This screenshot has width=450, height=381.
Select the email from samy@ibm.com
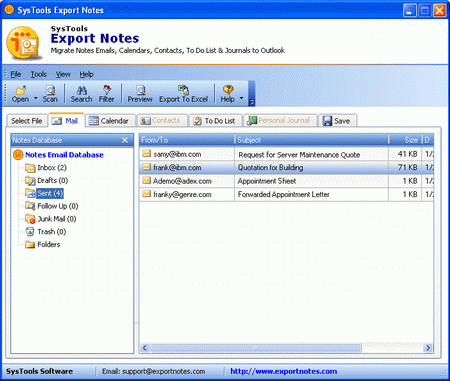coord(286,154)
